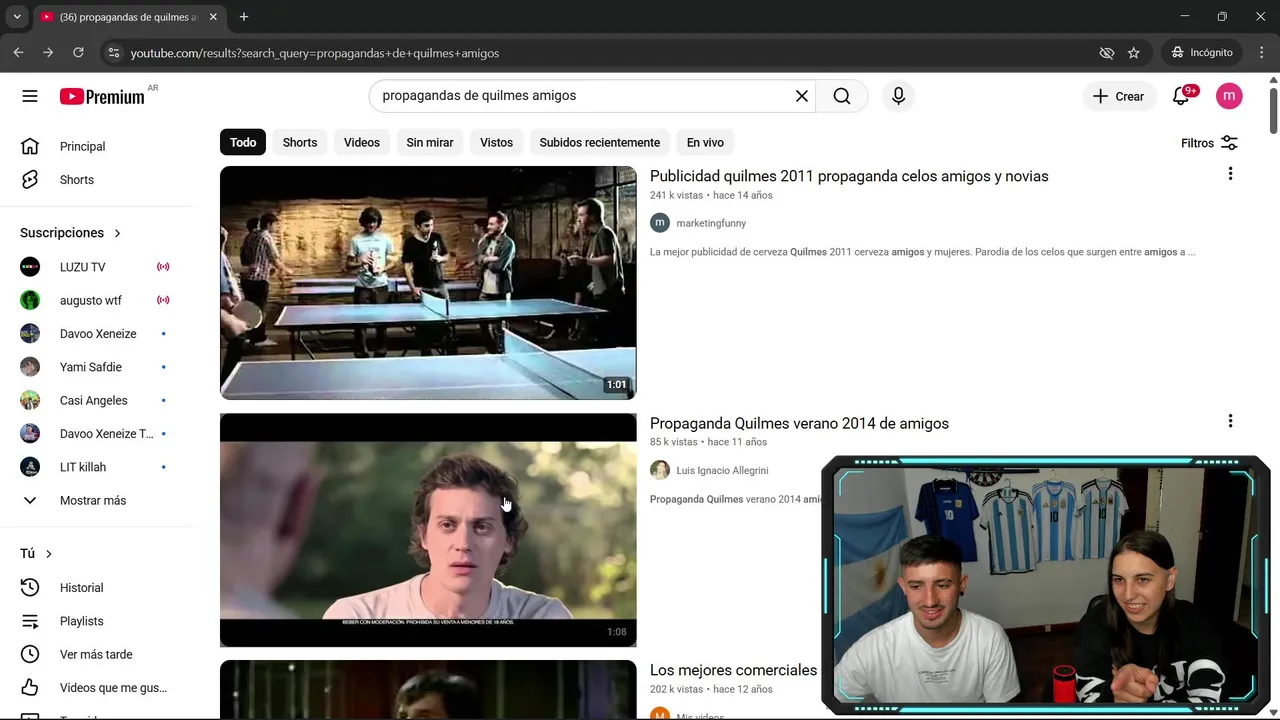The width and height of the screenshot is (1280, 720).
Task: Select the Shorts filter chip
Action: click(x=300, y=142)
